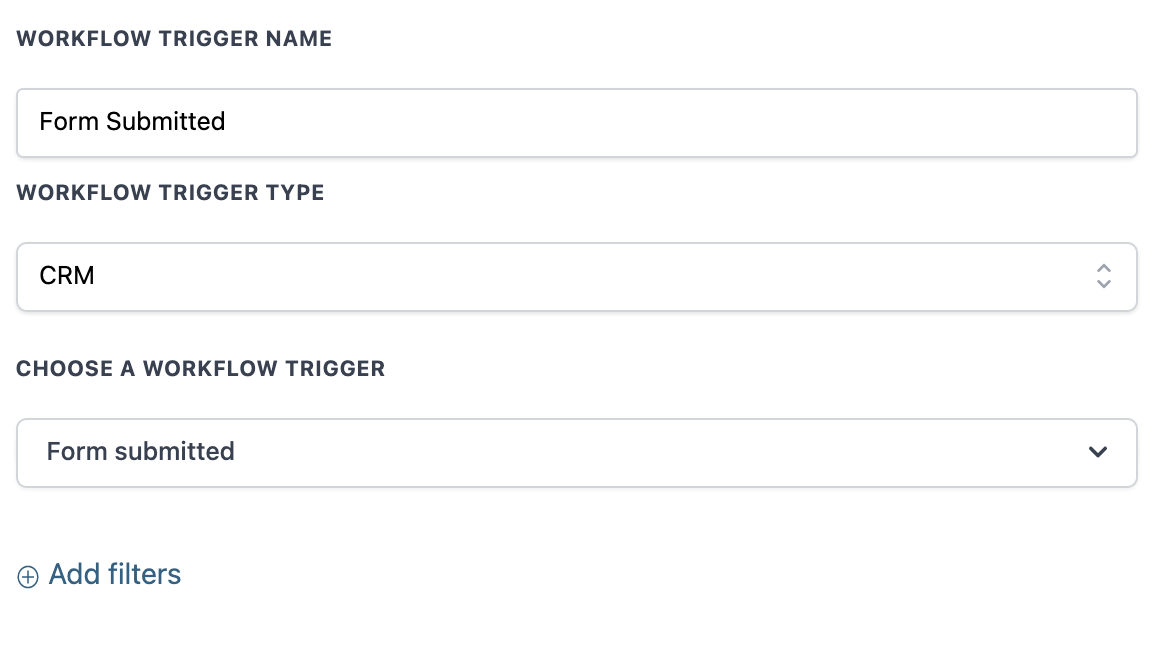1166x648 pixels.
Task: Open trigger list via Form submitted box middle
Action: pos(576,453)
